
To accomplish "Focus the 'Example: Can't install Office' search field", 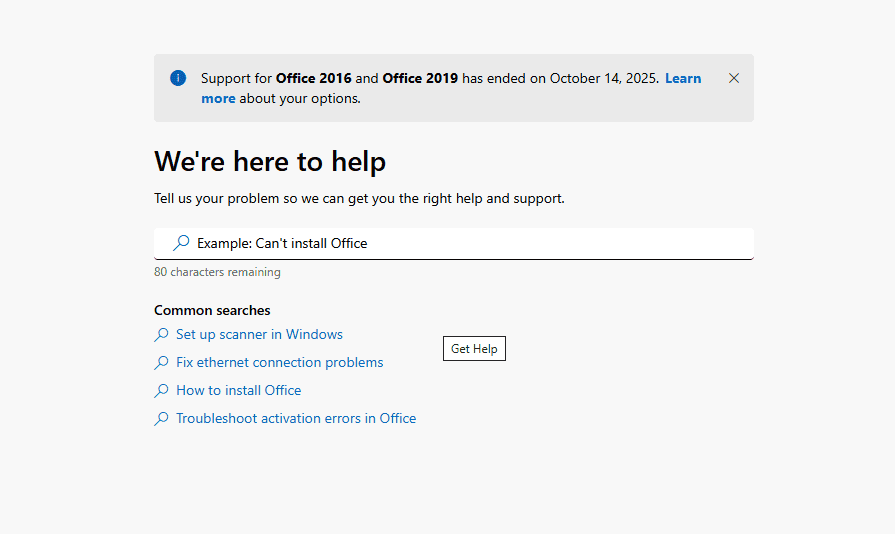I will click(x=460, y=243).
